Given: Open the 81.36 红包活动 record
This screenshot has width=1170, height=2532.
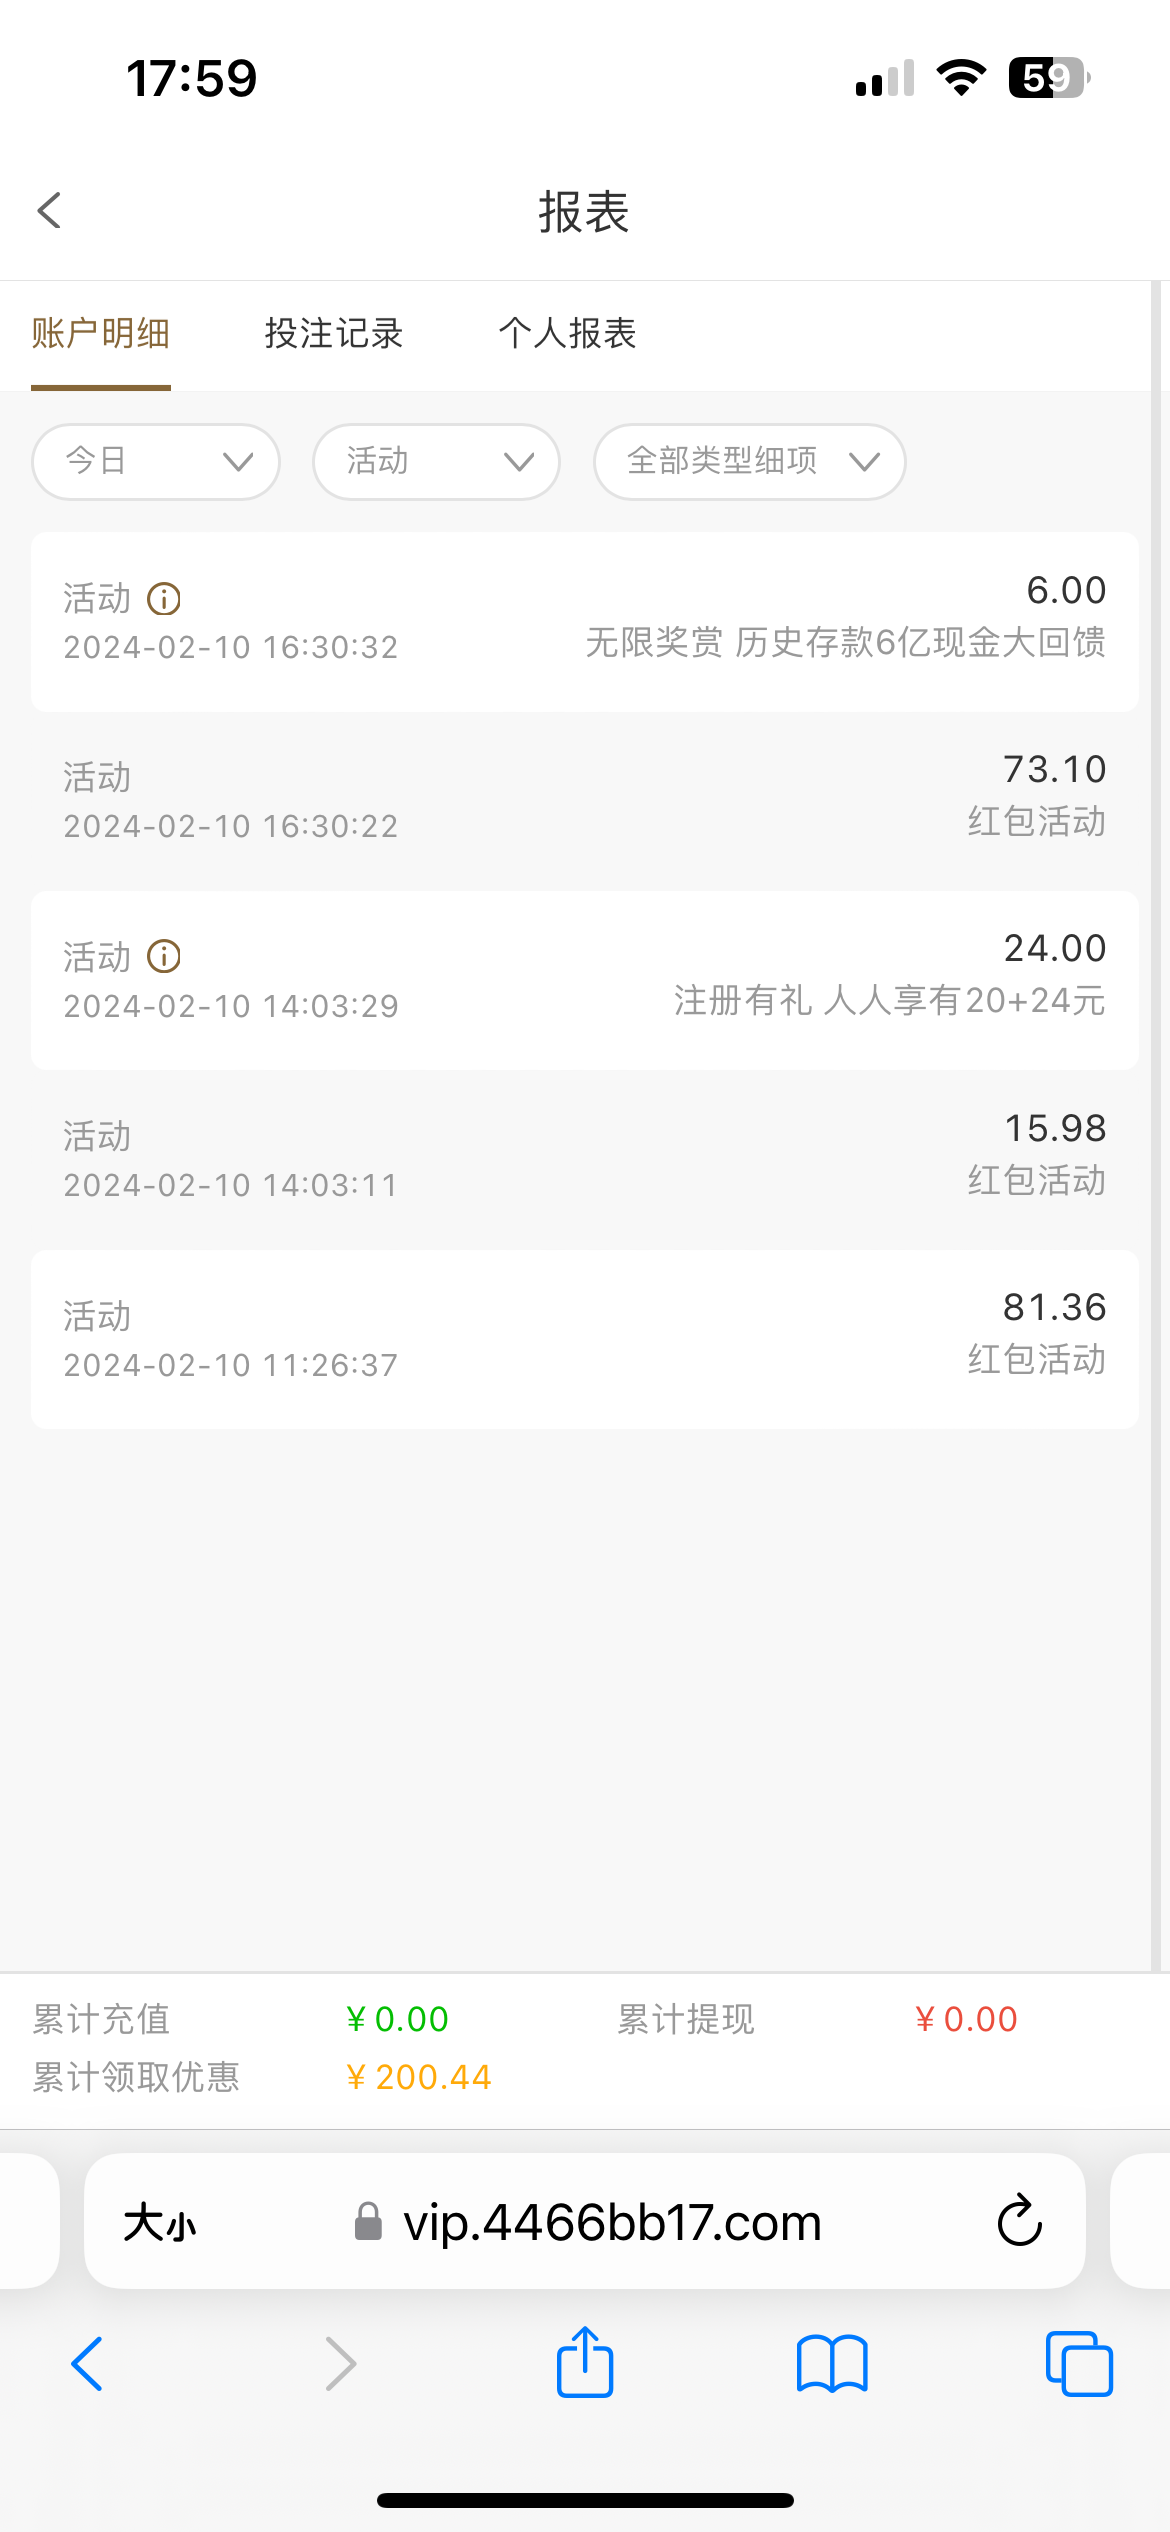Looking at the screenshot, I should (584, 1339).
